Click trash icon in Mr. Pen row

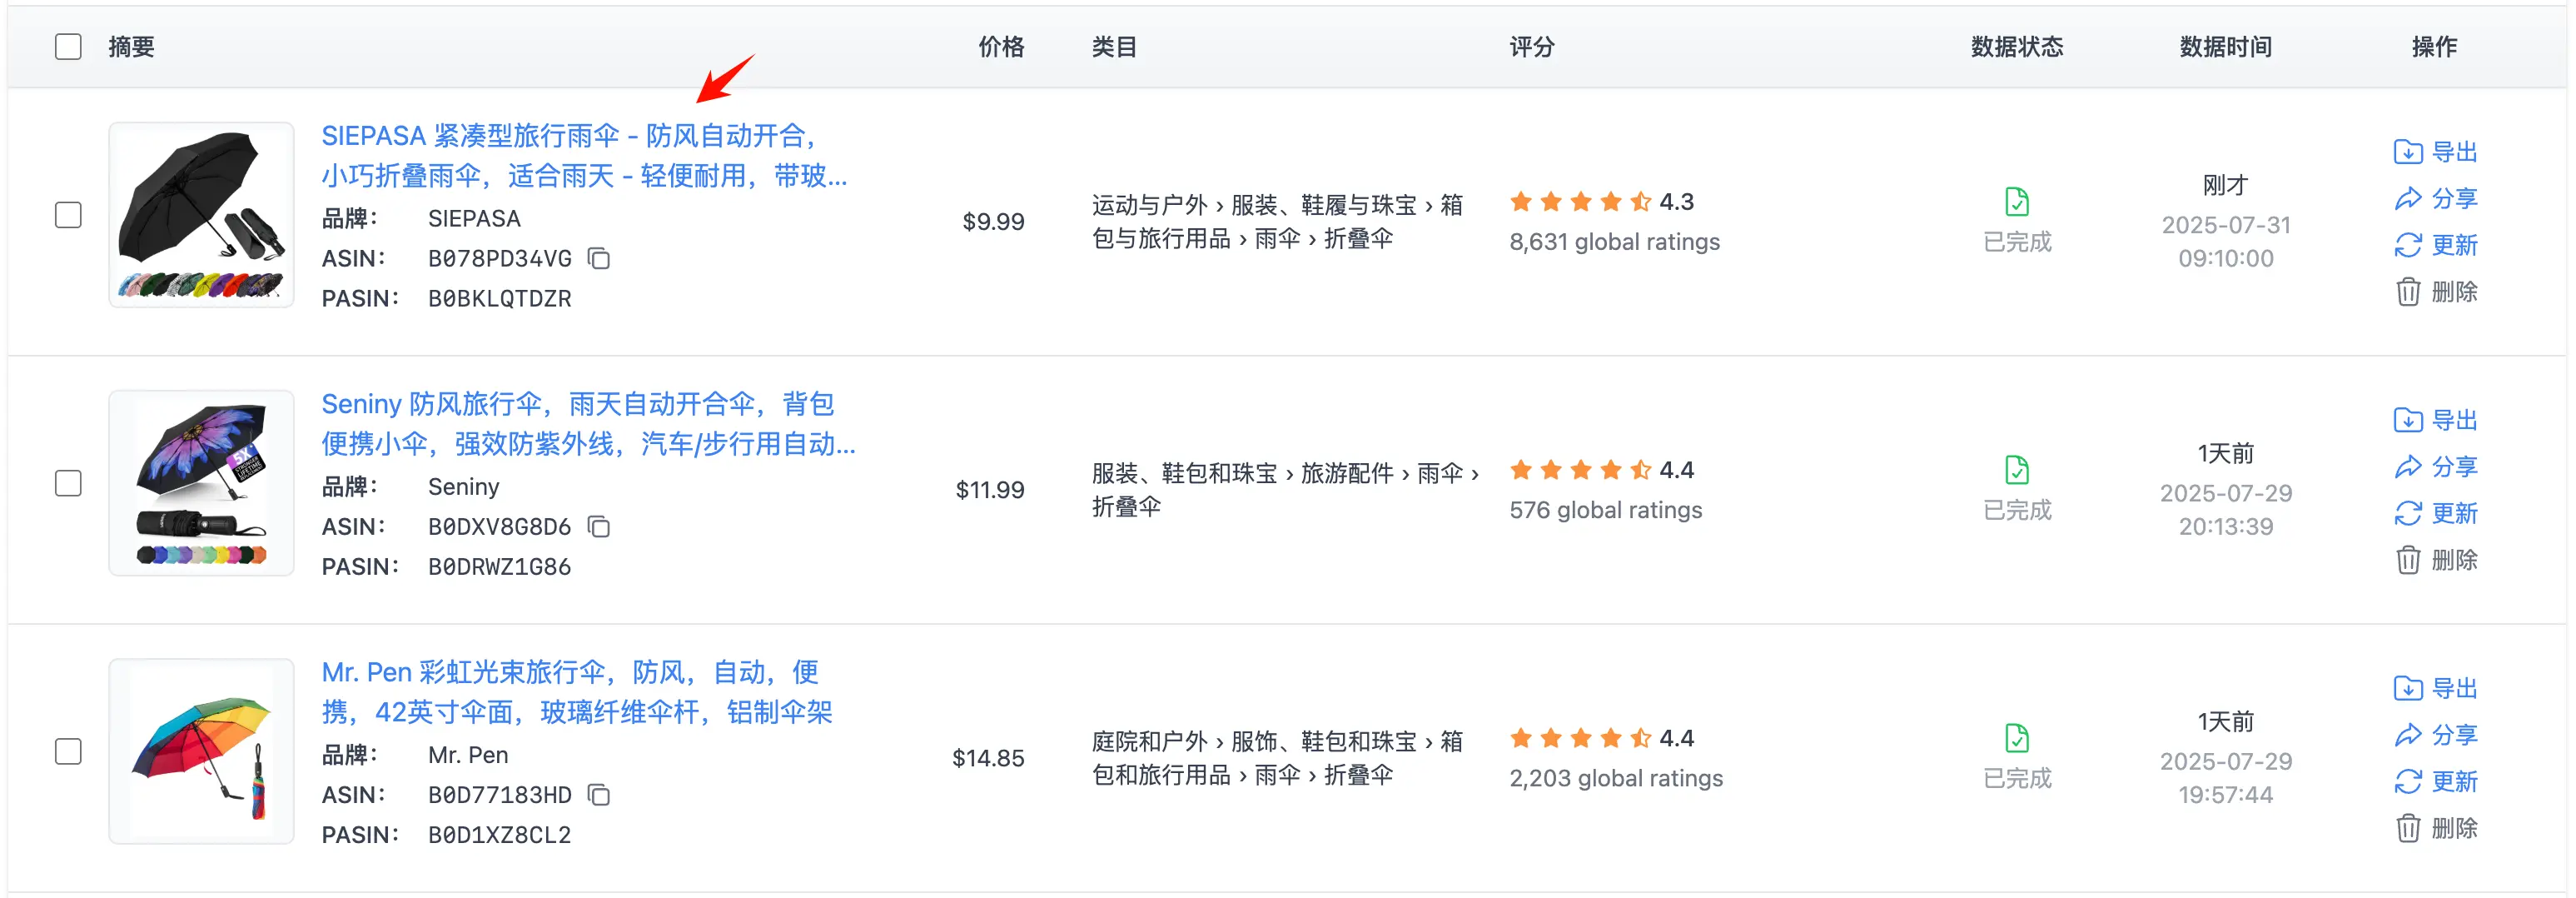tap(2408, 828)
